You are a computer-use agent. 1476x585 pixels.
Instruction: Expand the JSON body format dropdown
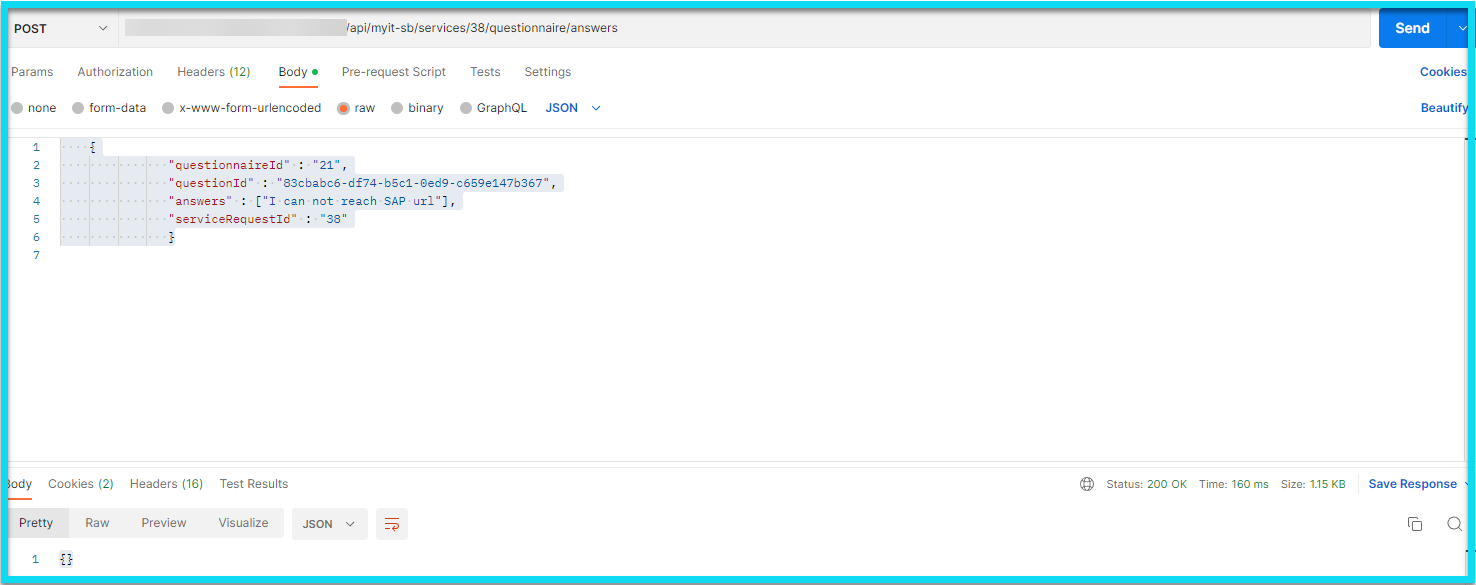click(573, 108)
